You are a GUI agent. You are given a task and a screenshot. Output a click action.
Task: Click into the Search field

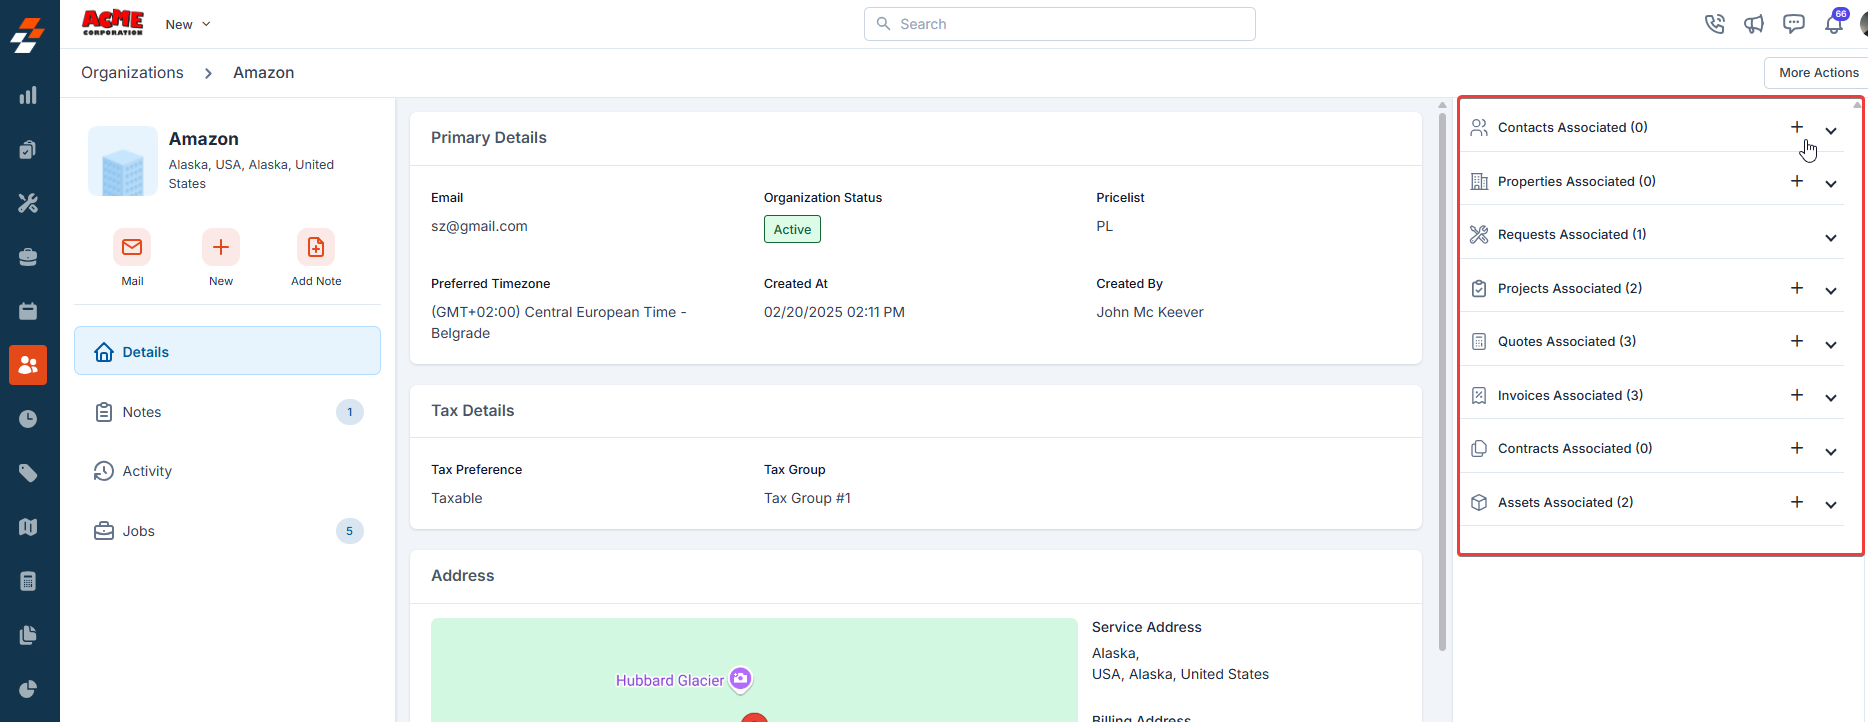click(1060, 24)
